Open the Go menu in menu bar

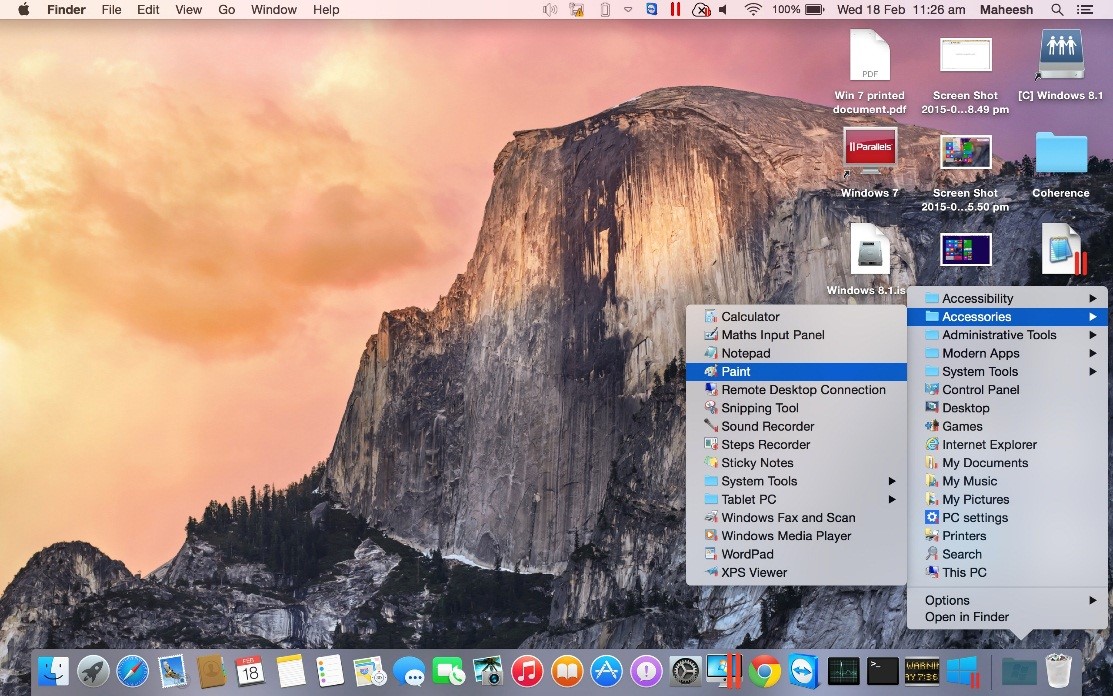[226, 9]
